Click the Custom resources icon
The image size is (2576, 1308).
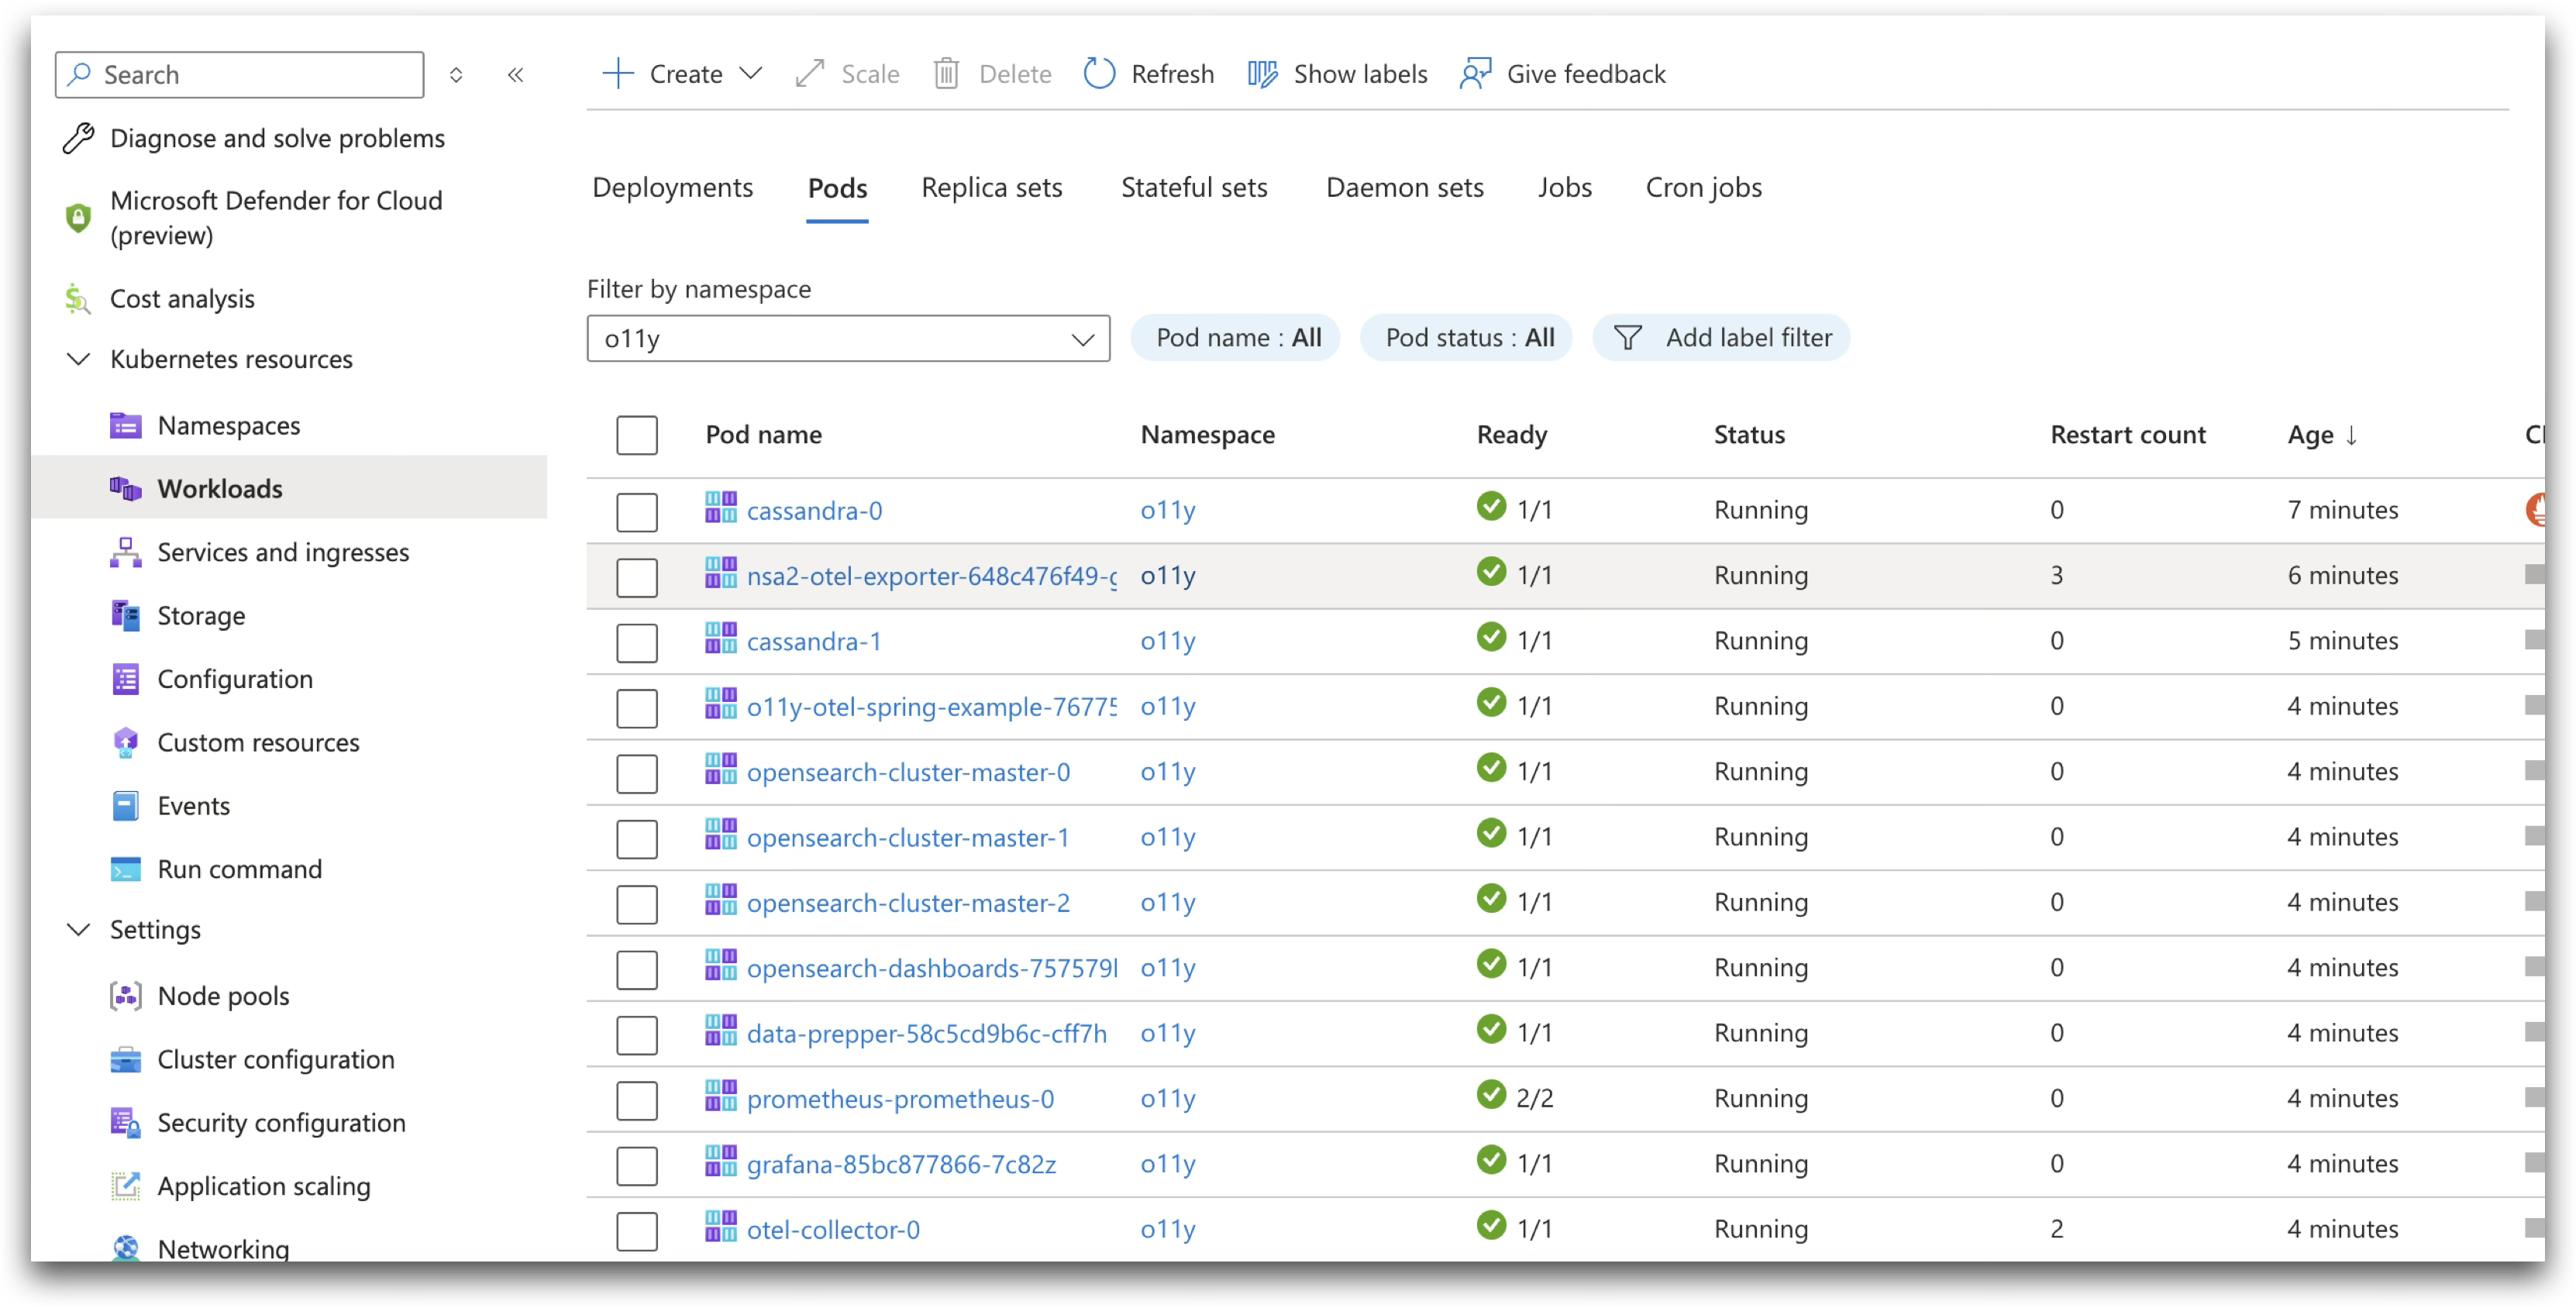click(x=125, y=743)
